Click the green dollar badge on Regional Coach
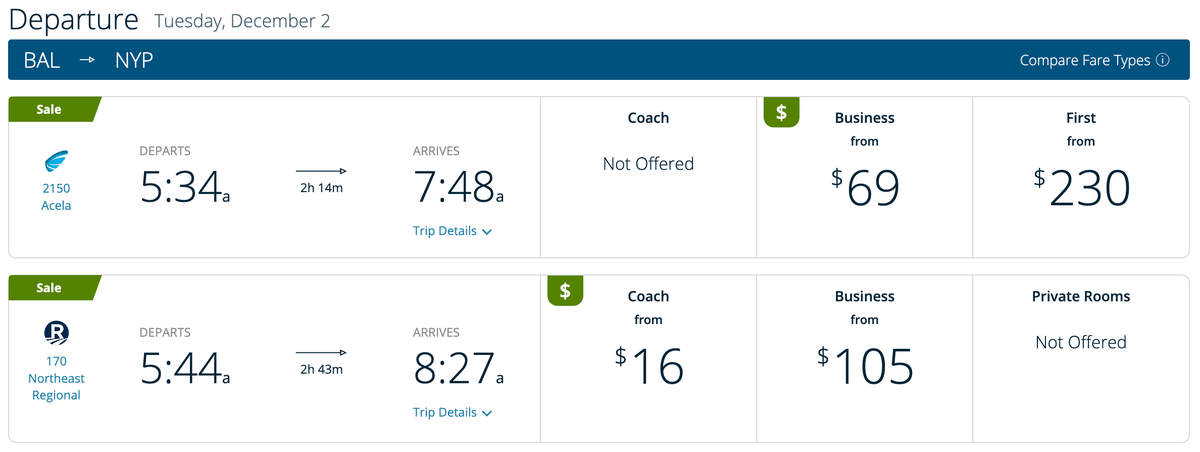 tap(565, 291)
